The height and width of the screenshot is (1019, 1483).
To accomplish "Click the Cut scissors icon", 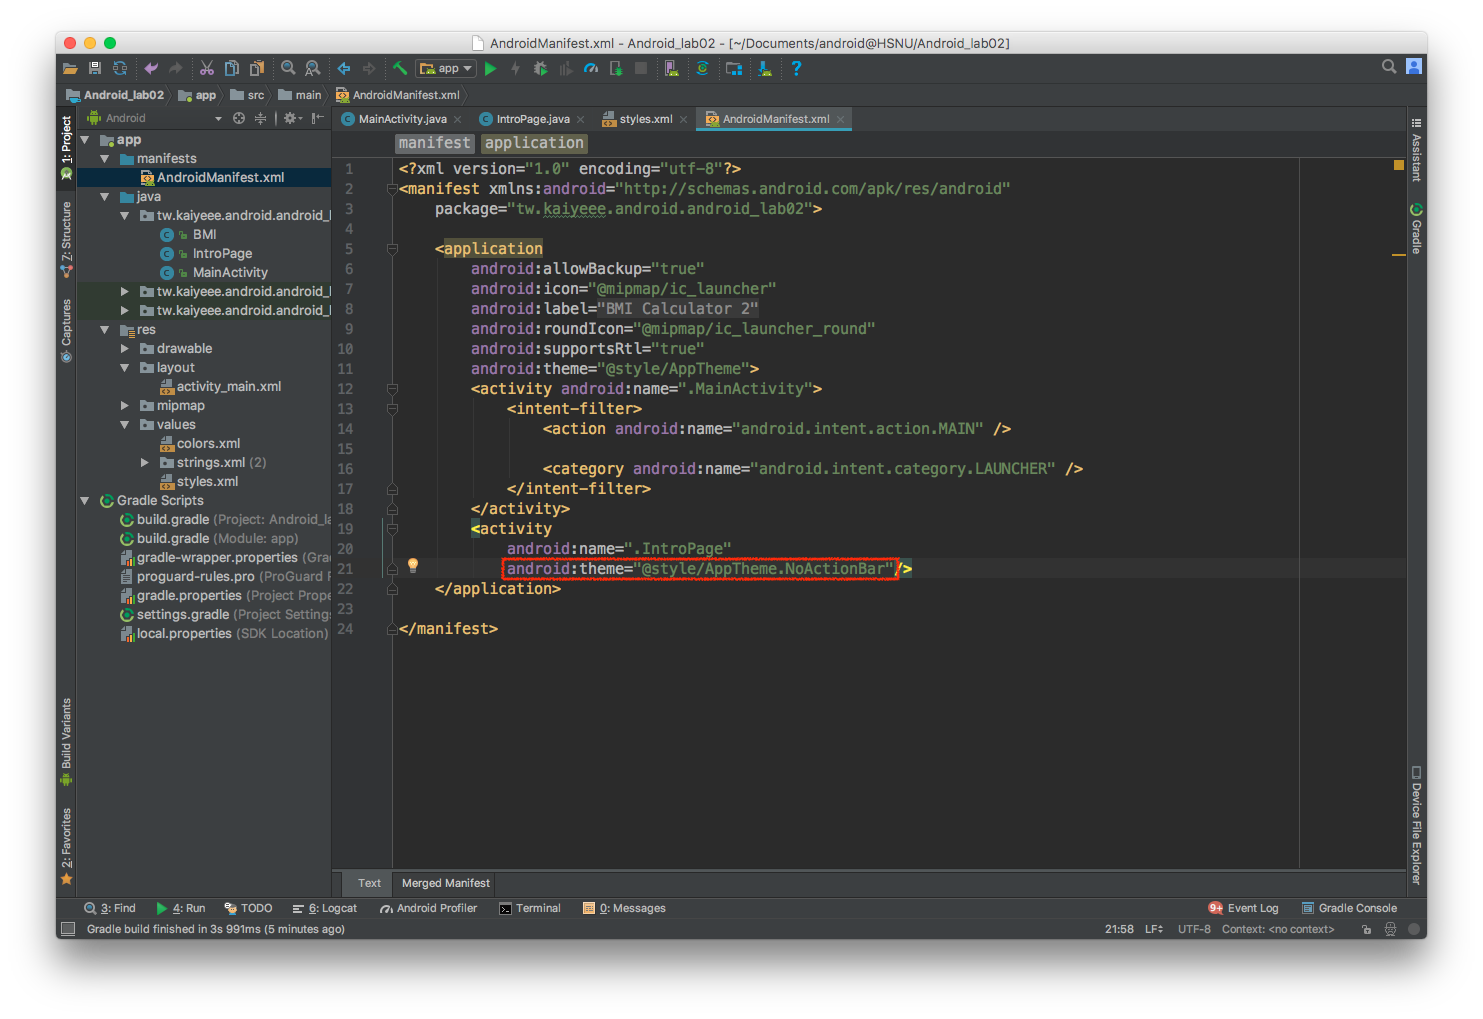I will coord(207,68).
